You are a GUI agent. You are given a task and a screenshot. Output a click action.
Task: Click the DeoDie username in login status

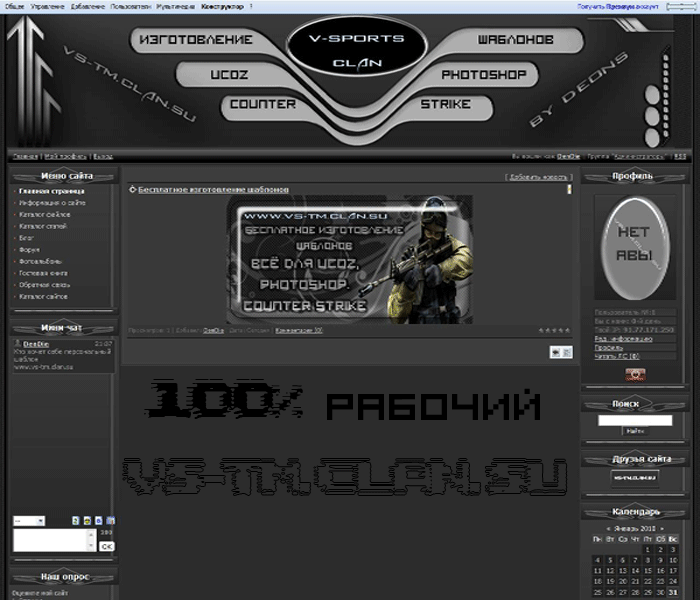click(x=568, y=156)
